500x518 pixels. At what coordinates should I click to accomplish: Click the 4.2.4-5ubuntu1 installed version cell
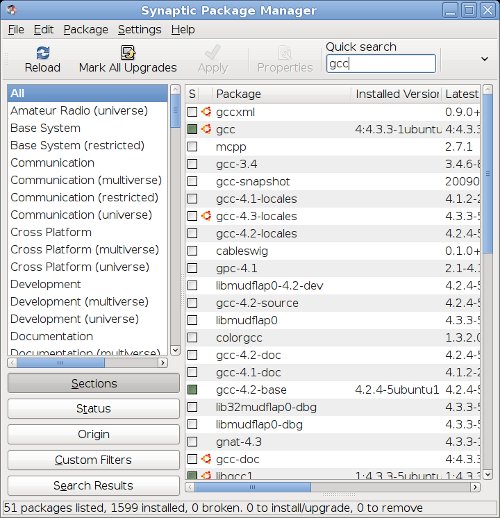[x=397, y=390]
